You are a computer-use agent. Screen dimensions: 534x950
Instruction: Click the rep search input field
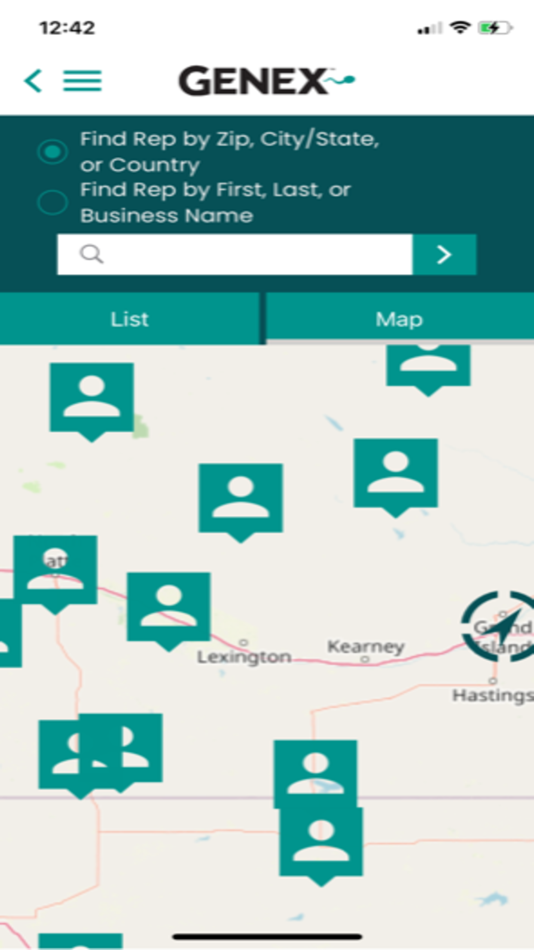[235, 254]
